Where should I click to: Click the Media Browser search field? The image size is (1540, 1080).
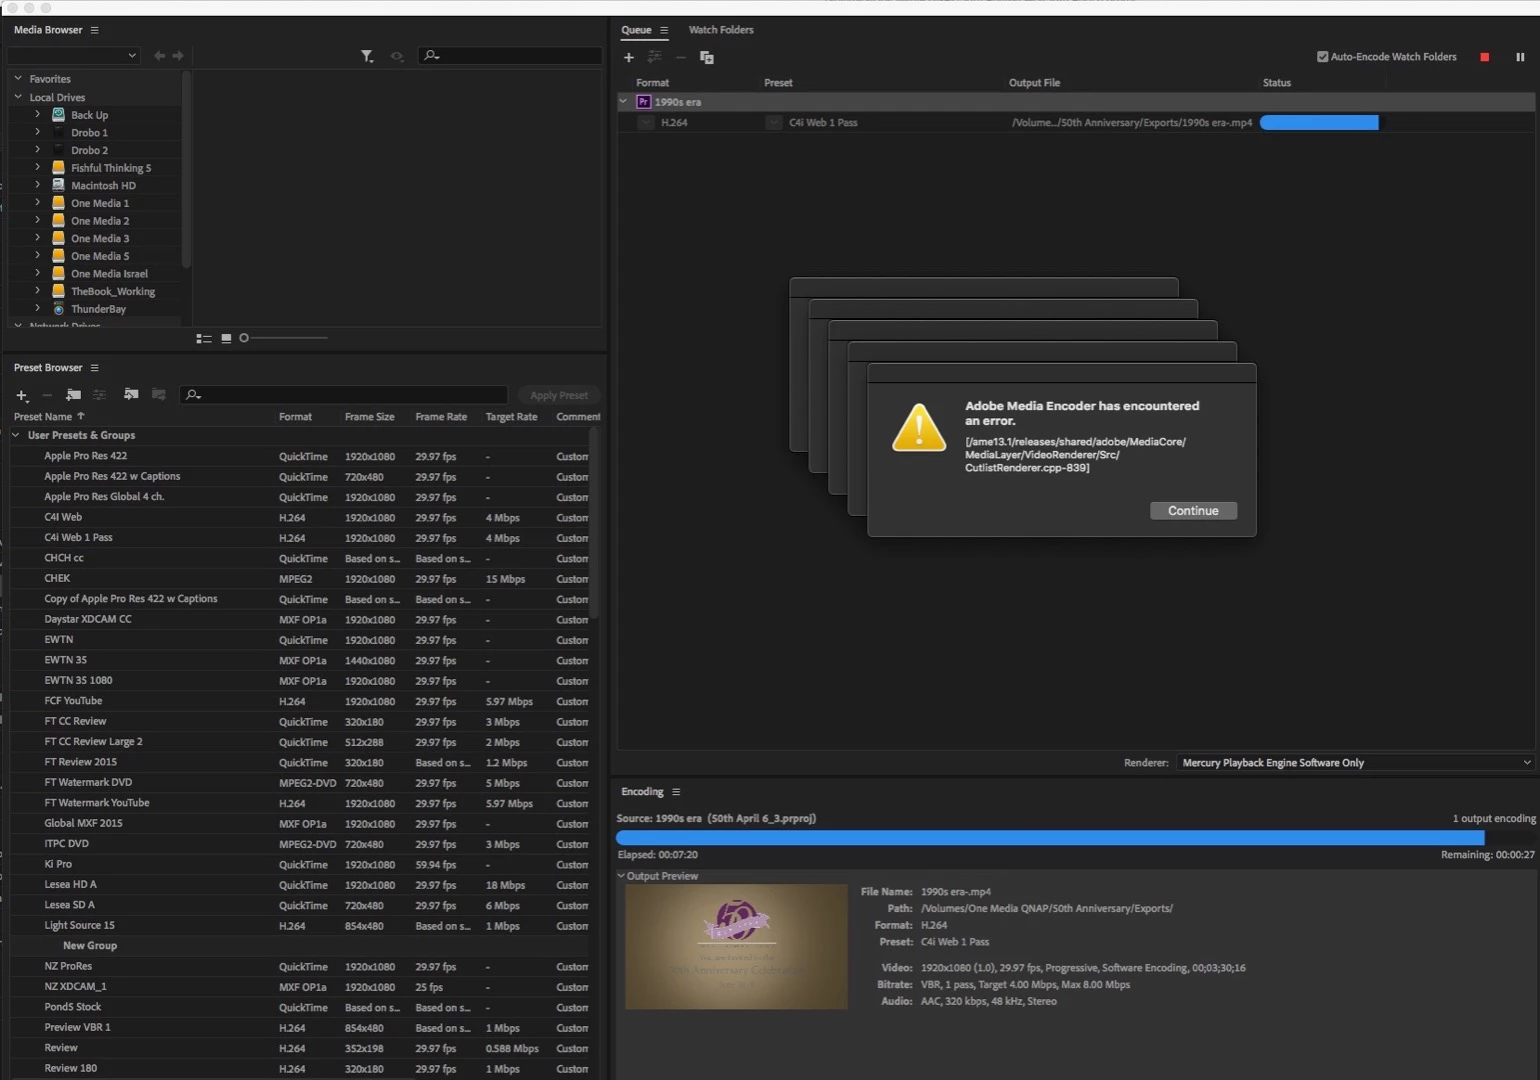pyautogui.click(x=510, y=56)
